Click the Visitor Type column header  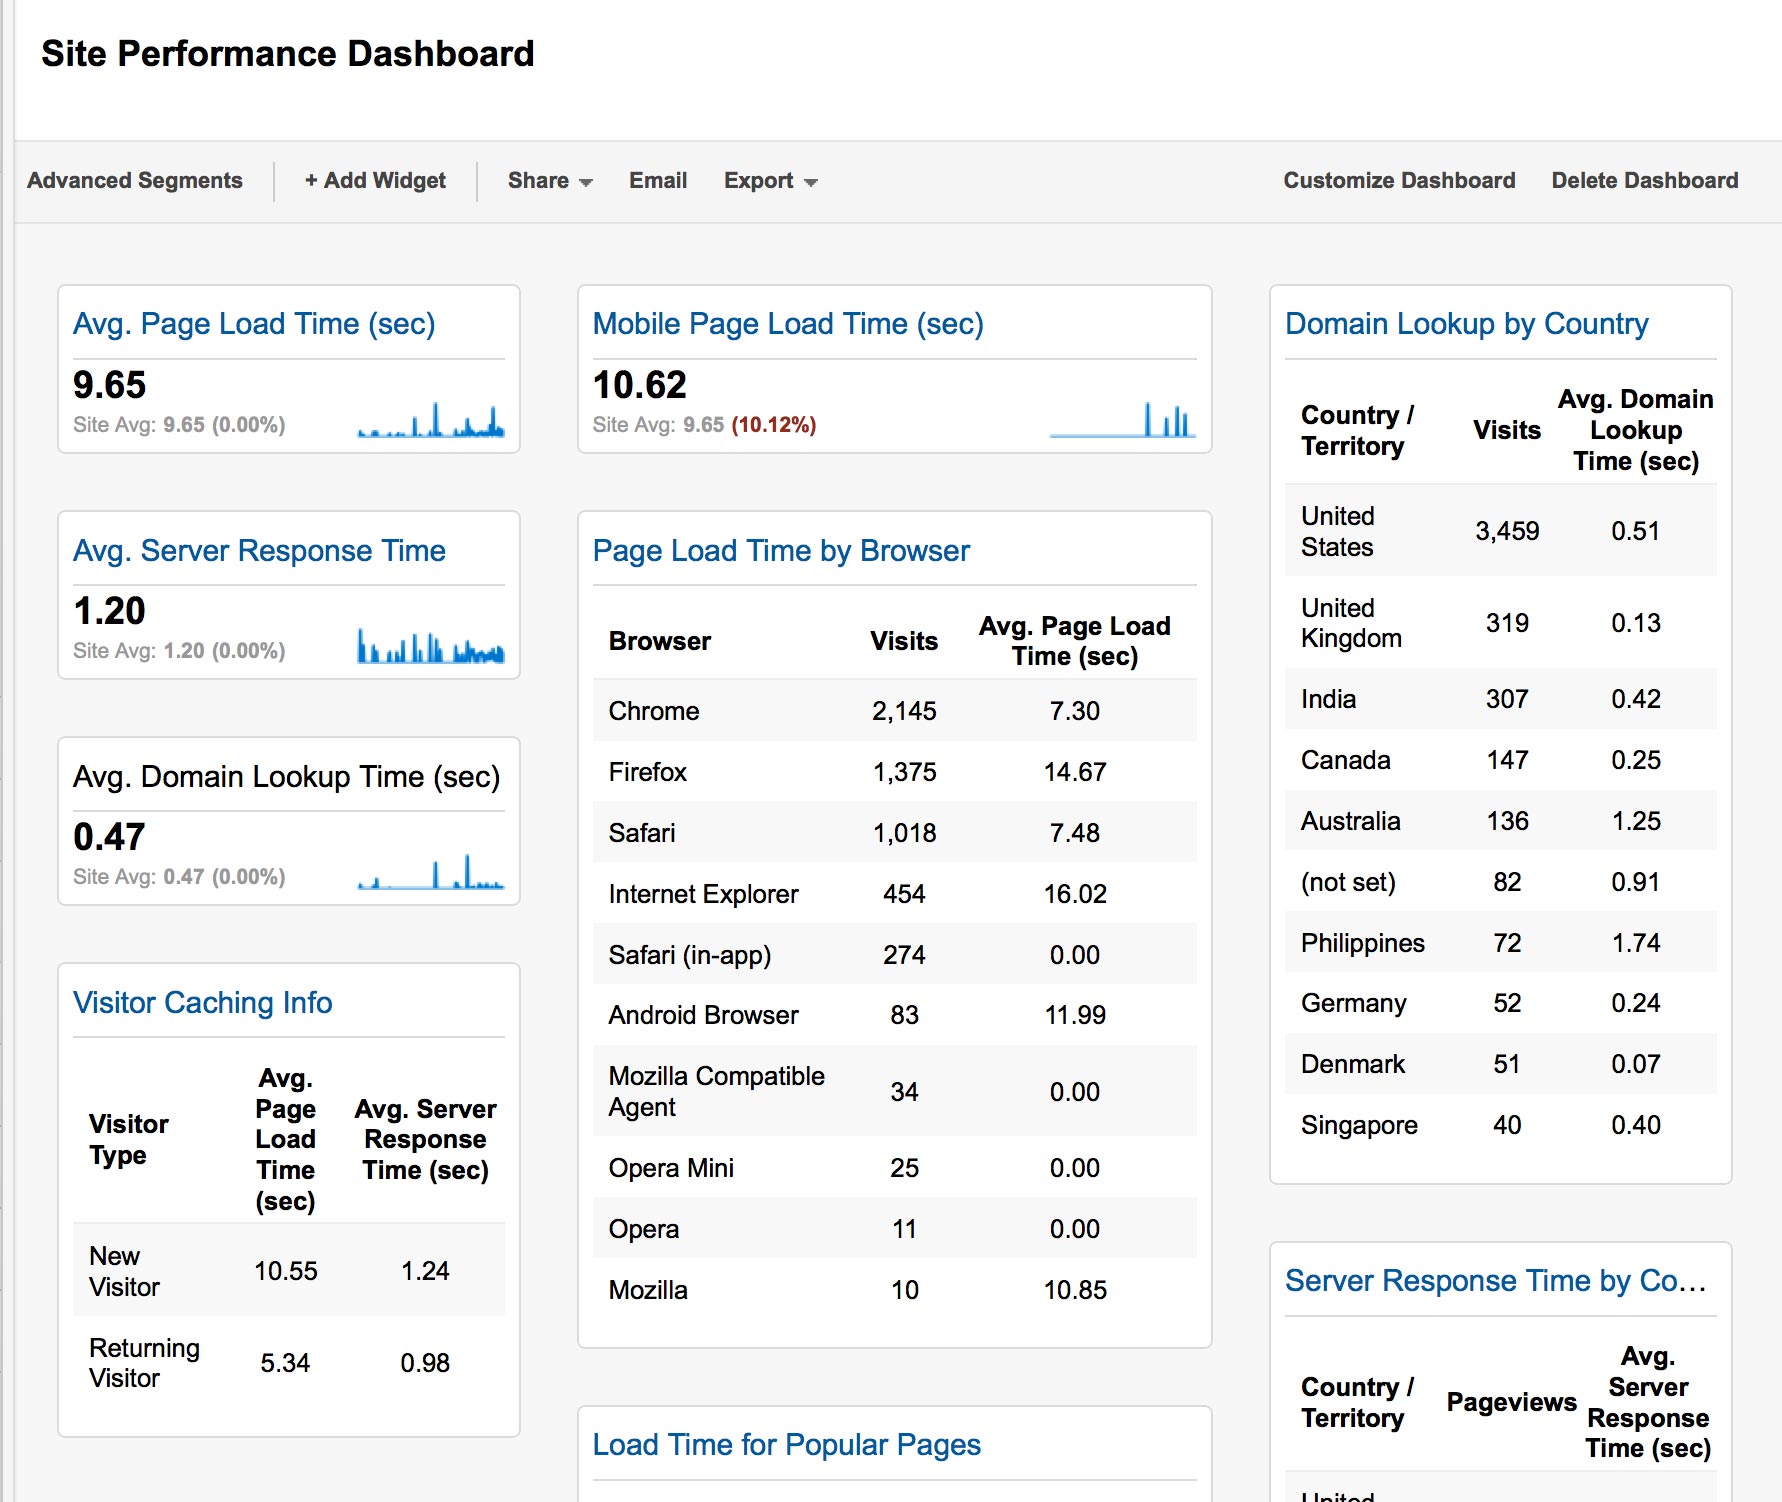[129, 1139]
